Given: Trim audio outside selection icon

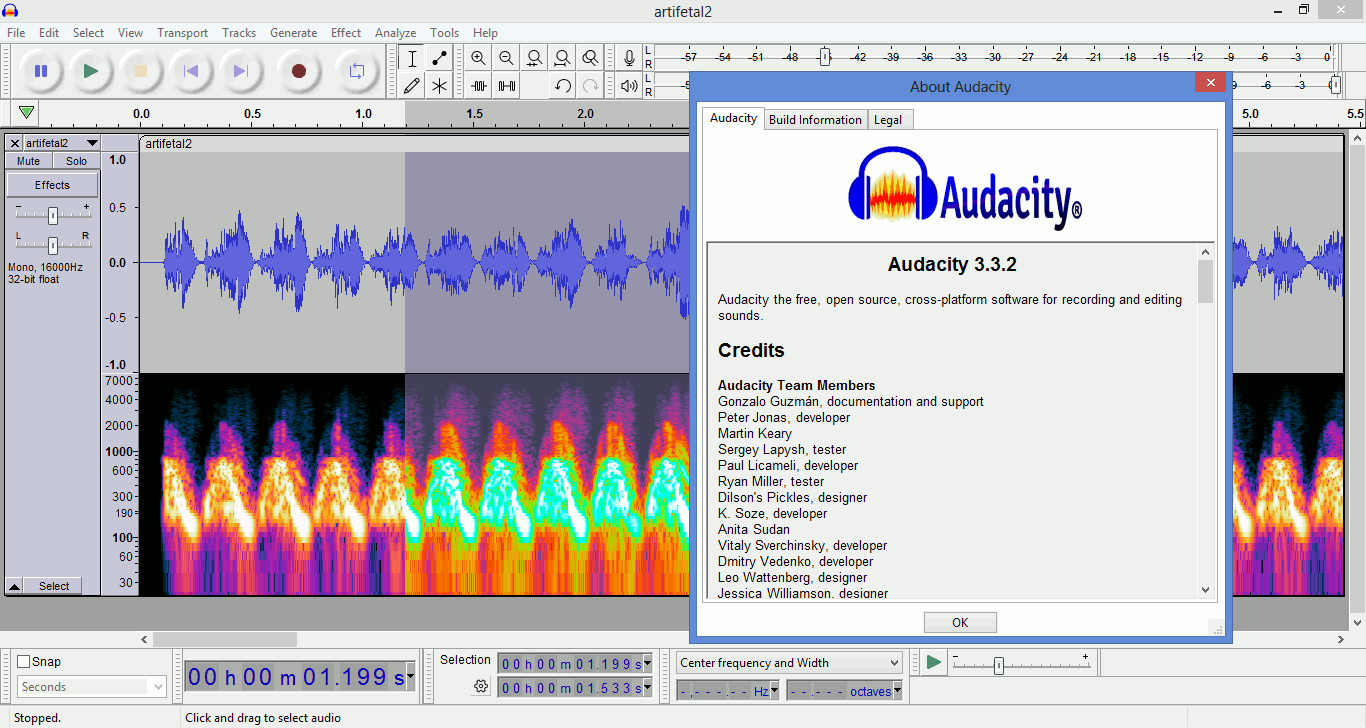Looking at the screenshot, I should click(x=479, y=86).
